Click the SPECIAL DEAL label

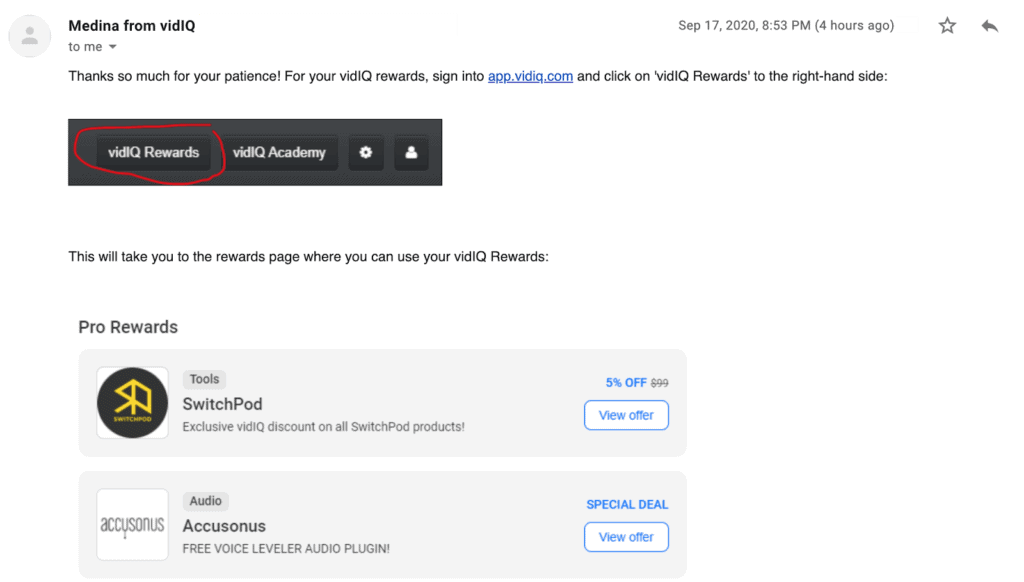coord(627,505)
